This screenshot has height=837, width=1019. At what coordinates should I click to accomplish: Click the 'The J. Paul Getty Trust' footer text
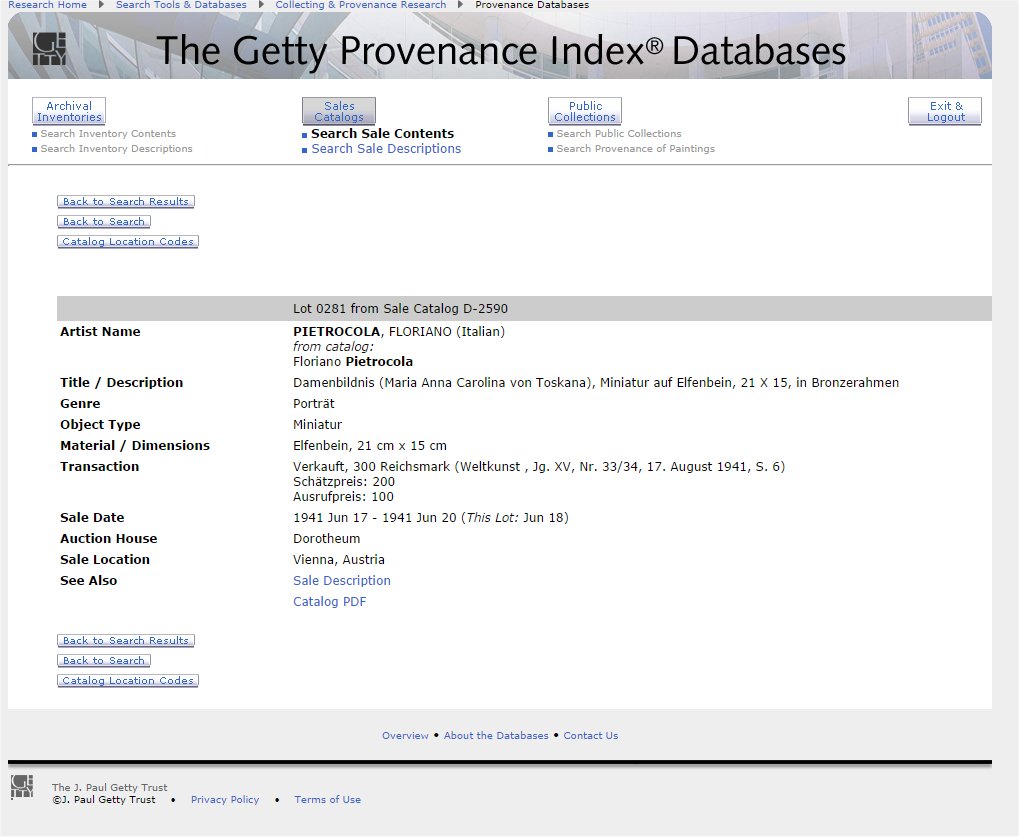click(x=110, y=788)
